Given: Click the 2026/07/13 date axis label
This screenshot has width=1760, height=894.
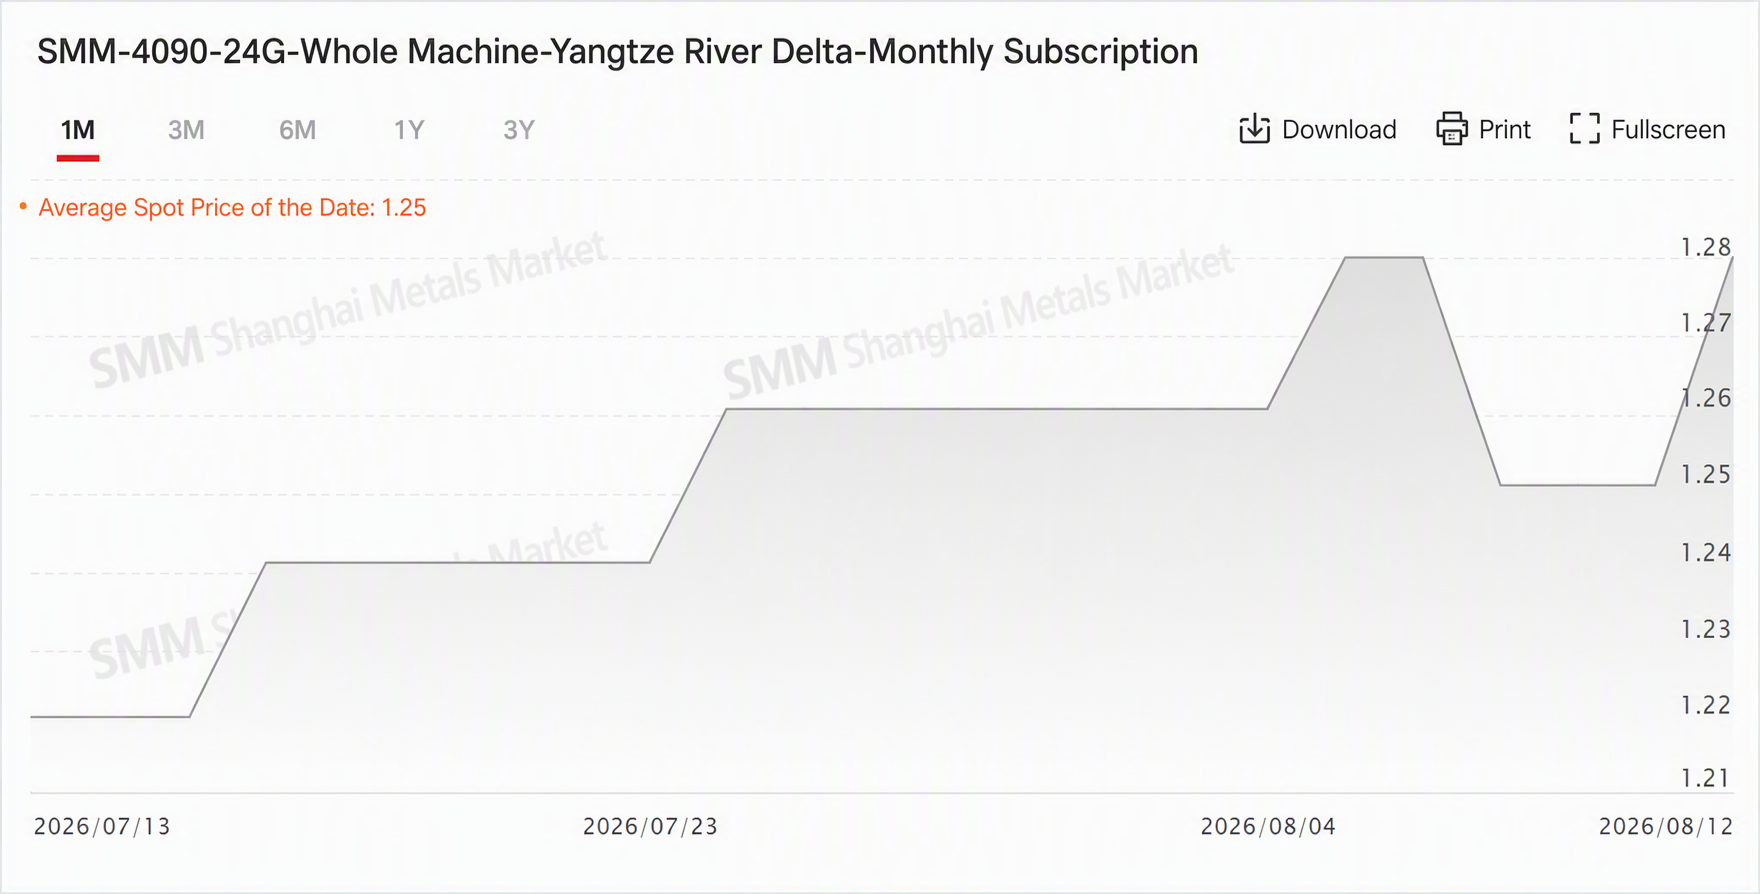Looking at the screenshot, I should pyautogui.click(x=102, y=827).
